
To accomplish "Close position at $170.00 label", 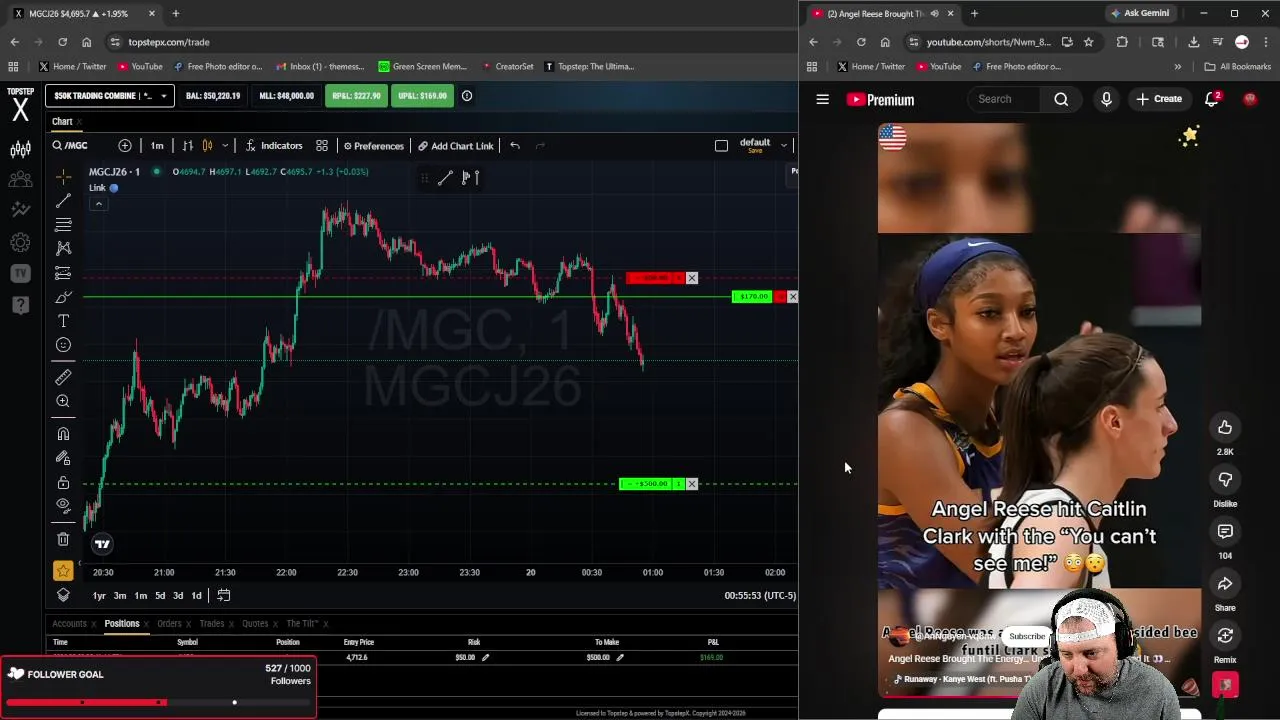I will [793, 297].
